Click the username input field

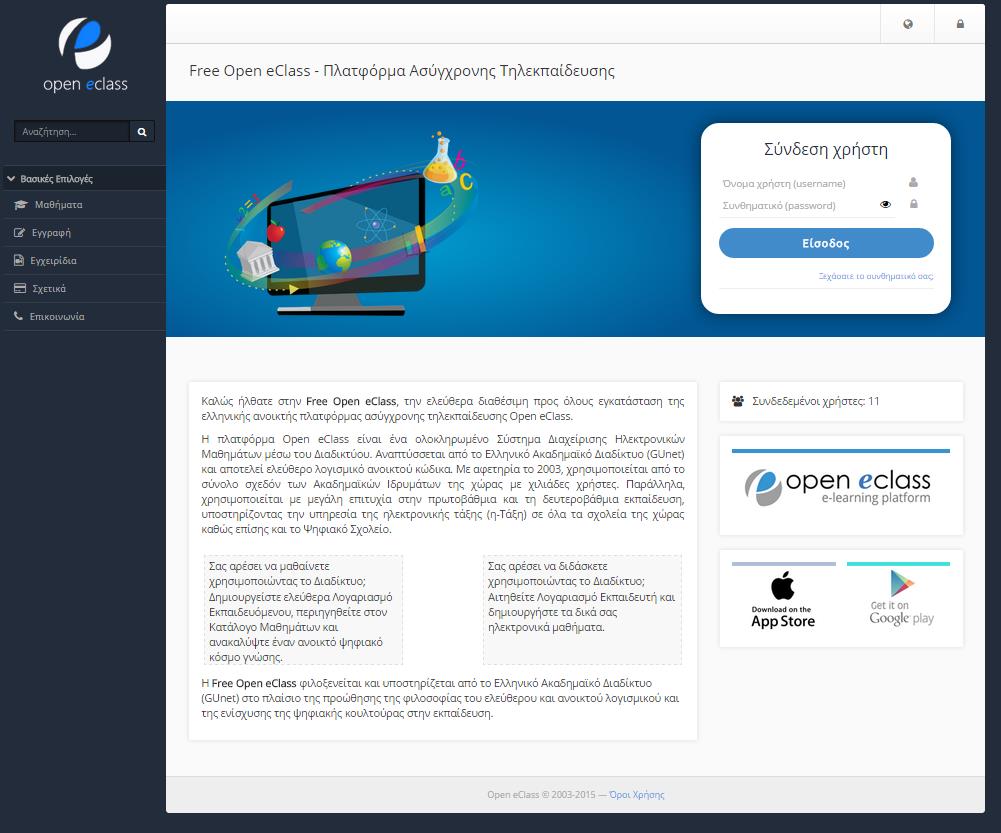coord(809,184)
